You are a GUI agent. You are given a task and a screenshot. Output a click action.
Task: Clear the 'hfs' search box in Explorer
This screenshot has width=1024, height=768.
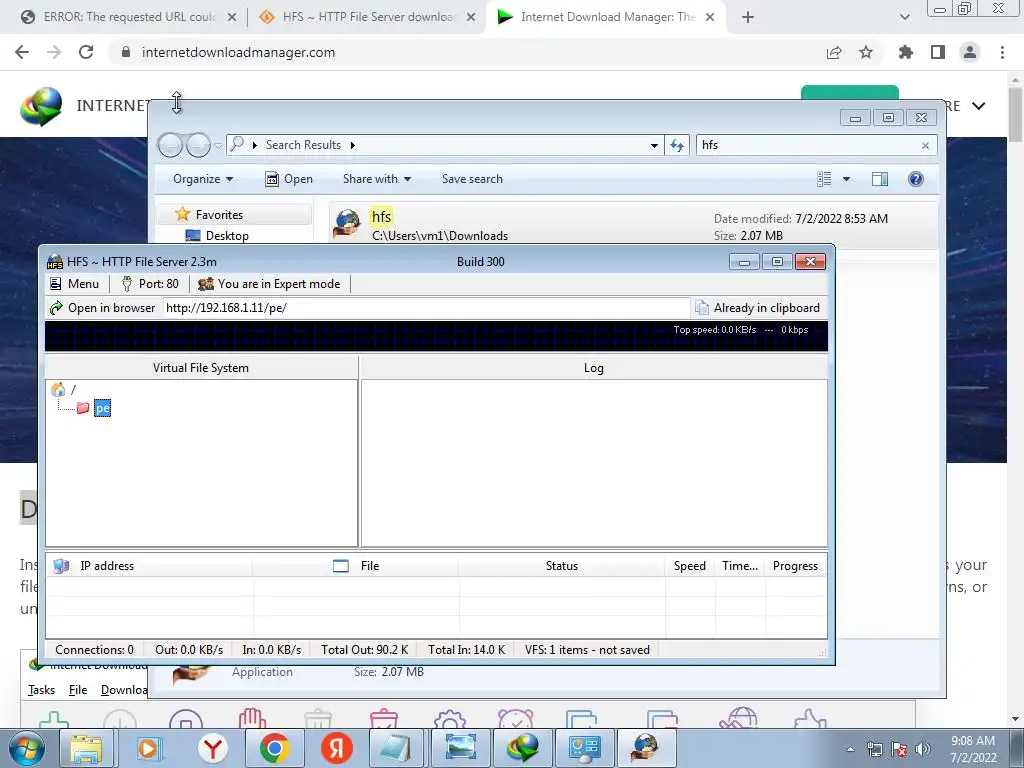coord(925,146)
